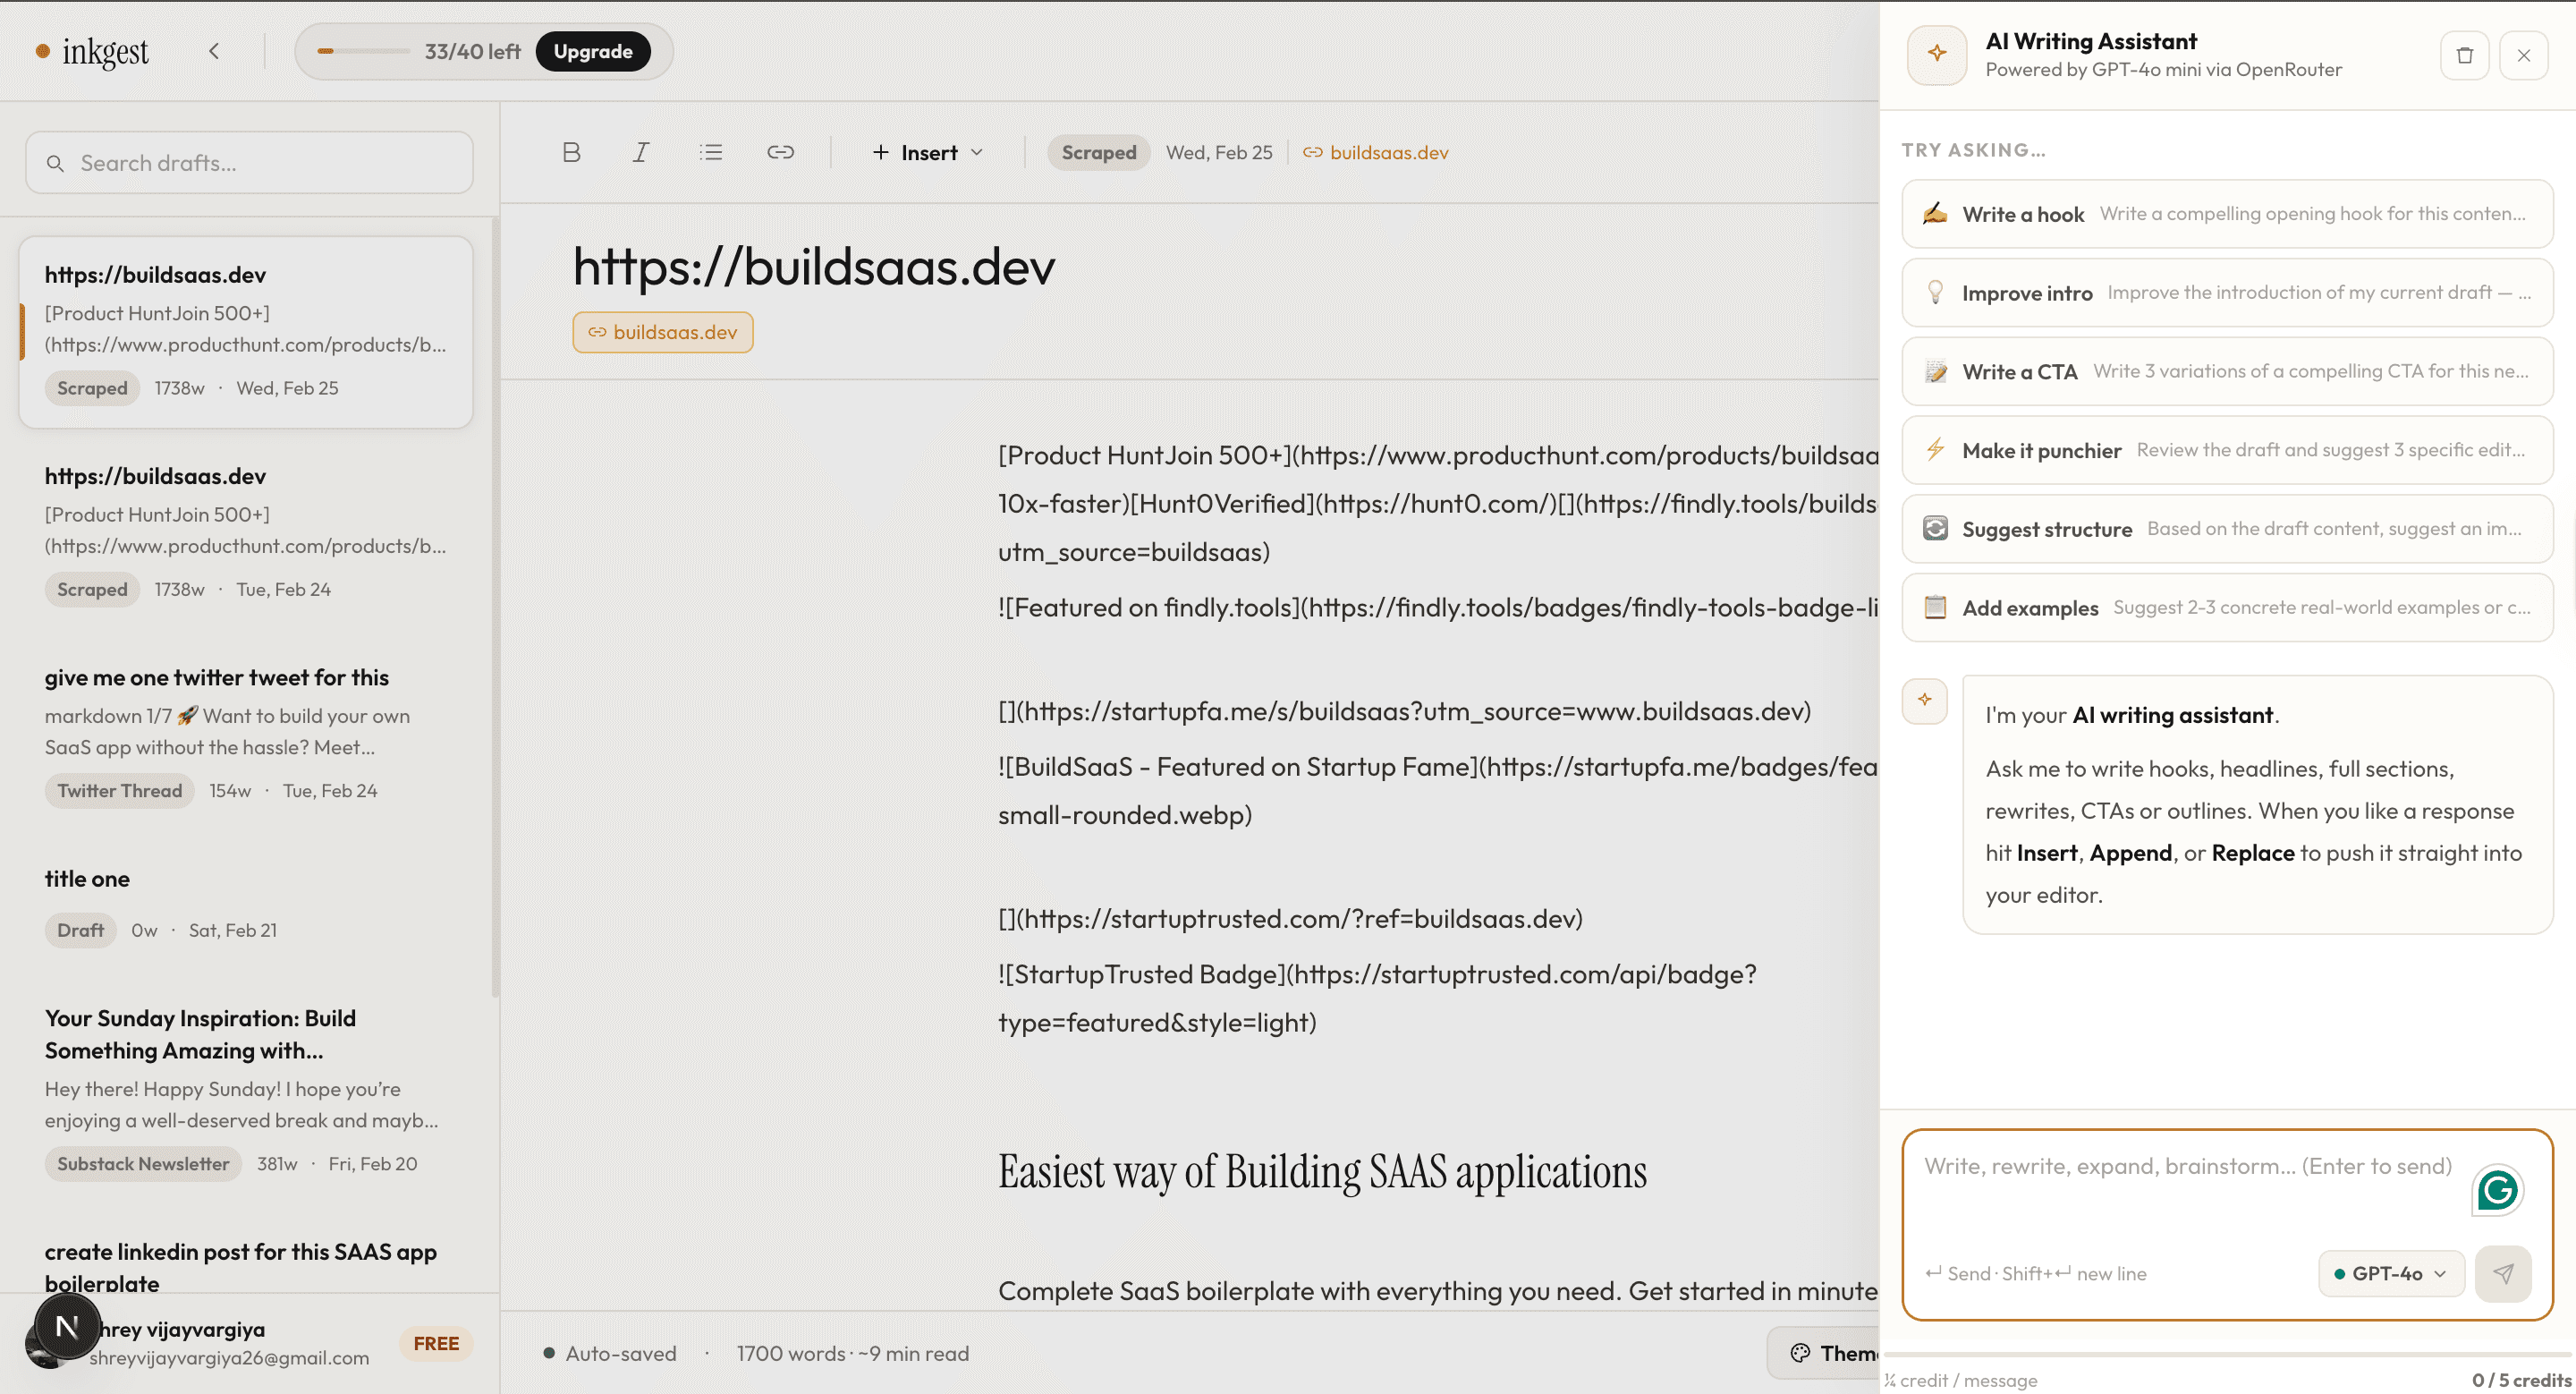Click the credits usage progress bar

click(362, 51)
